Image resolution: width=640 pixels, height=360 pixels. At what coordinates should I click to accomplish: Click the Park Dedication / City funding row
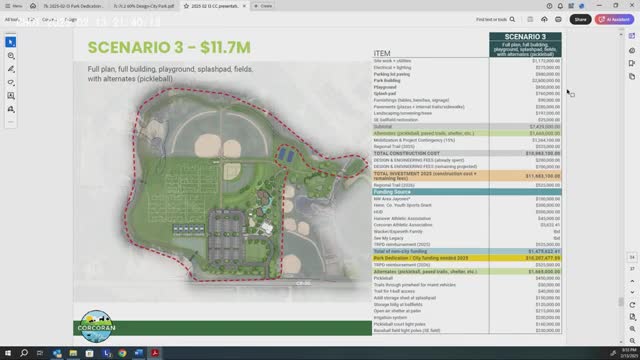[467, 258]
